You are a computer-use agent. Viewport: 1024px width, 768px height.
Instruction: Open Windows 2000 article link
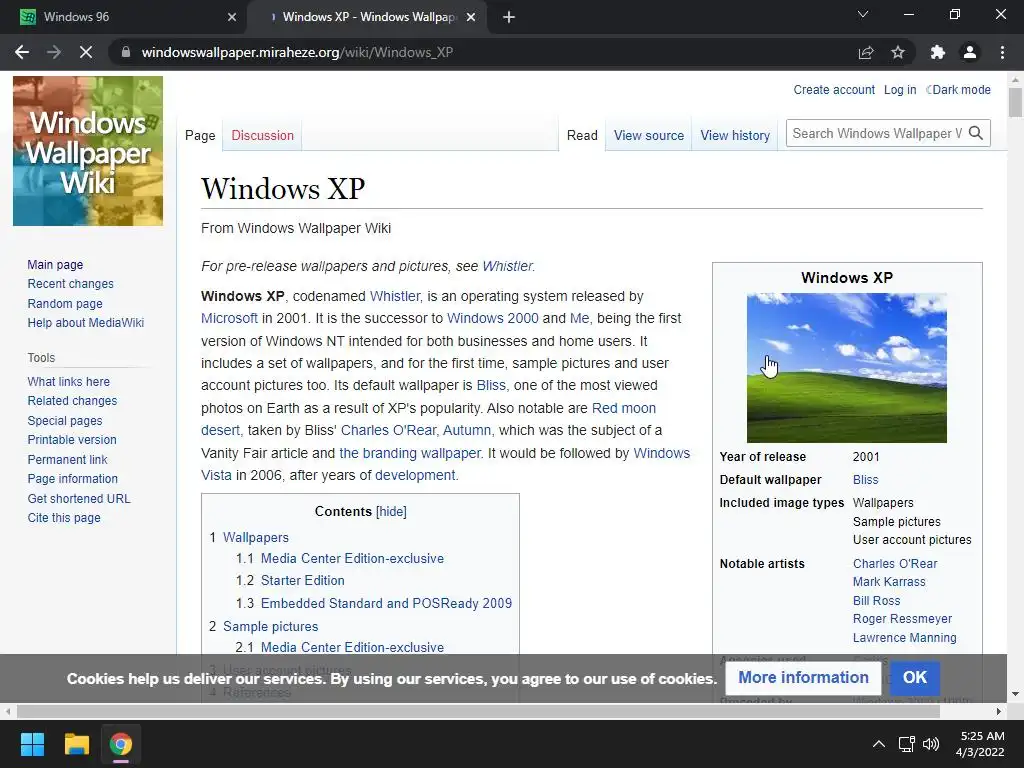(492, 318)
